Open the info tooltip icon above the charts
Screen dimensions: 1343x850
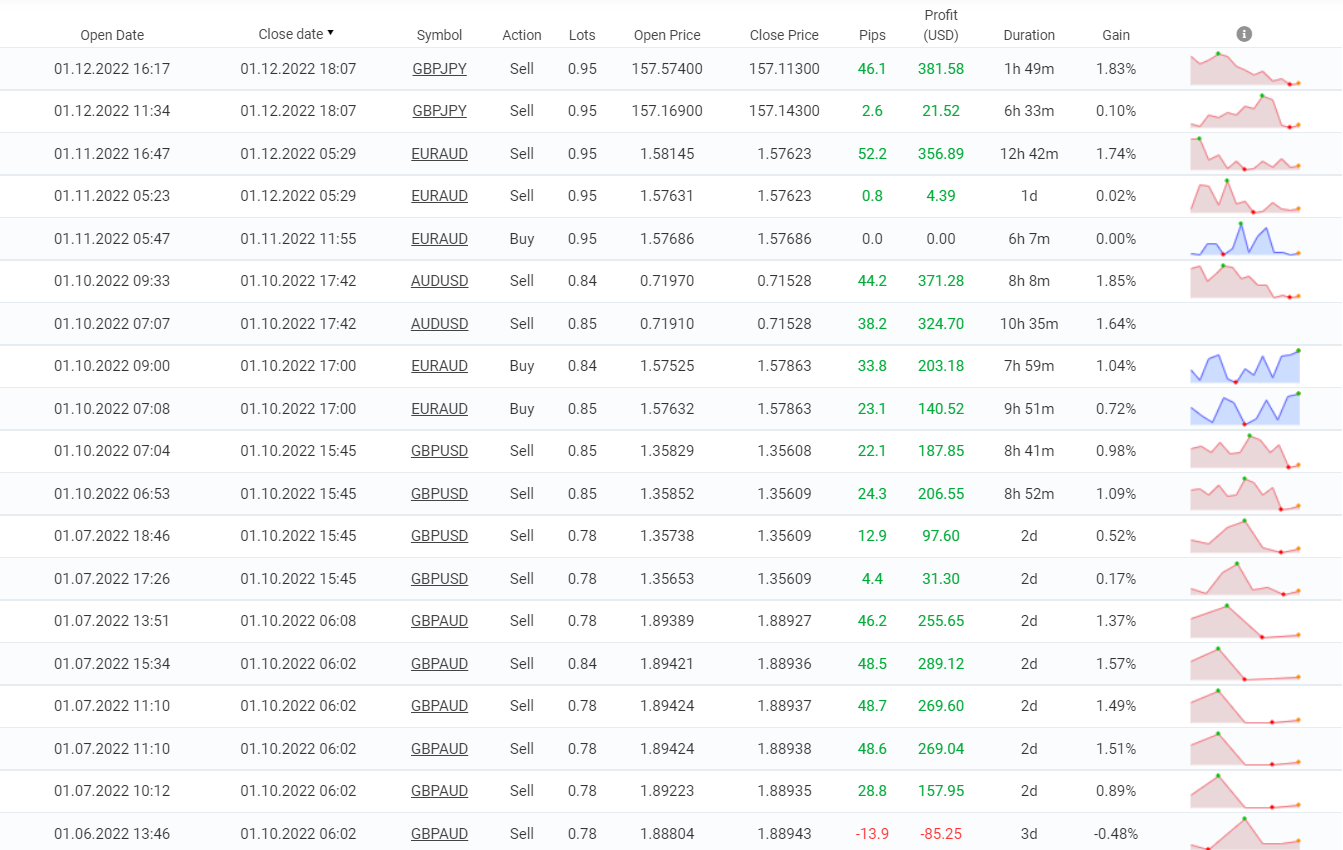[1243, 33]
